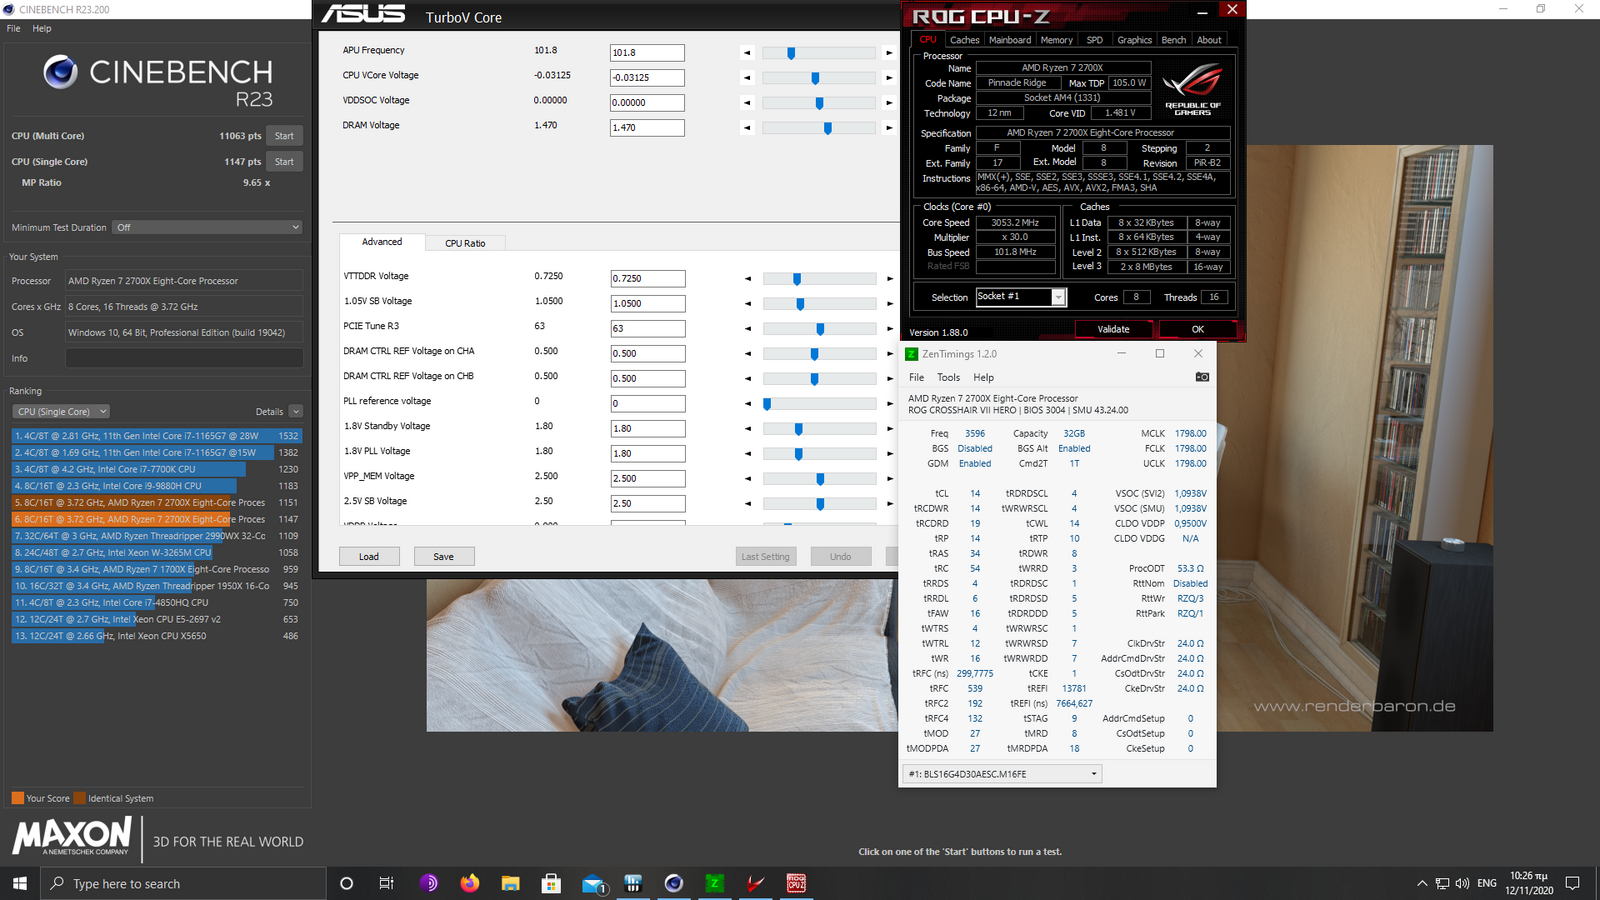The height and width of the screenshot is (900, 1600).
Task: Open the Bench tab in ROG CPU-Z
Action: [1174, 40]
